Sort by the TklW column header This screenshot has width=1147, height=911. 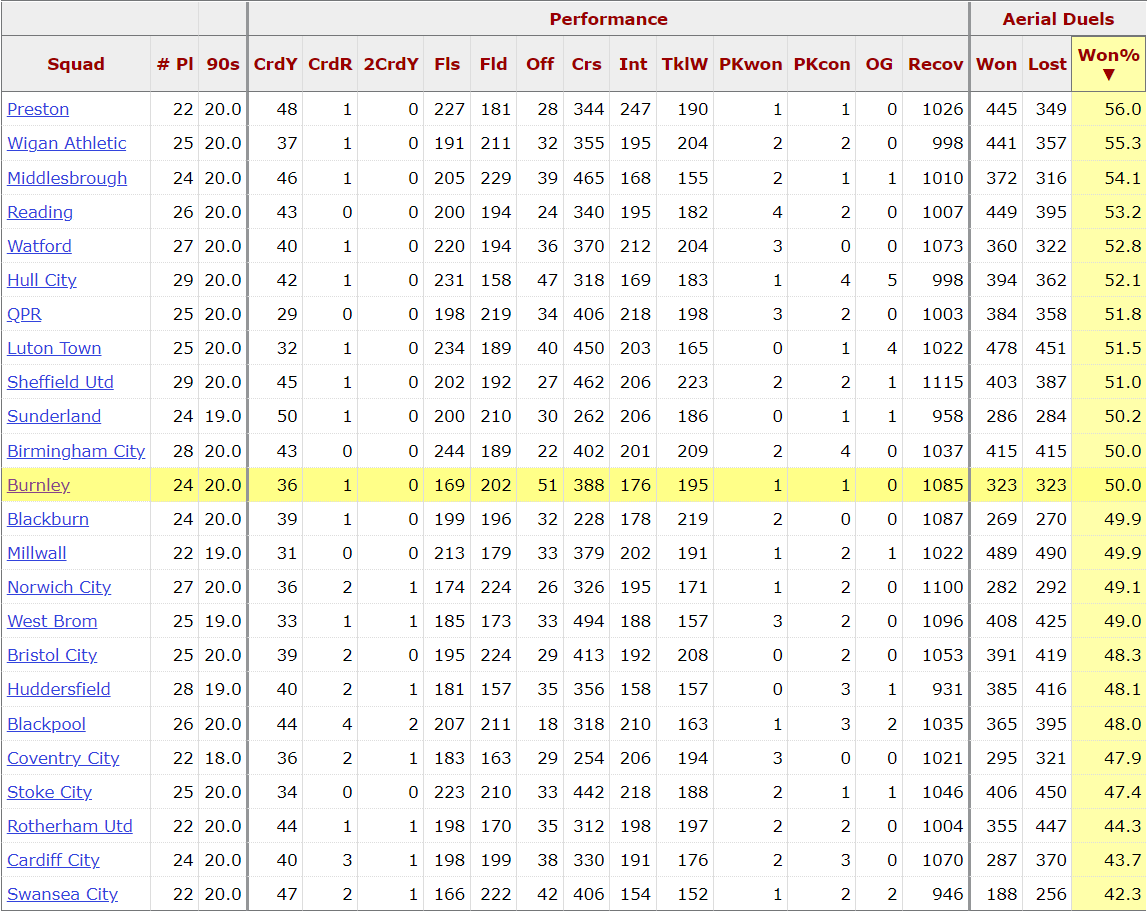pos(684,64)
